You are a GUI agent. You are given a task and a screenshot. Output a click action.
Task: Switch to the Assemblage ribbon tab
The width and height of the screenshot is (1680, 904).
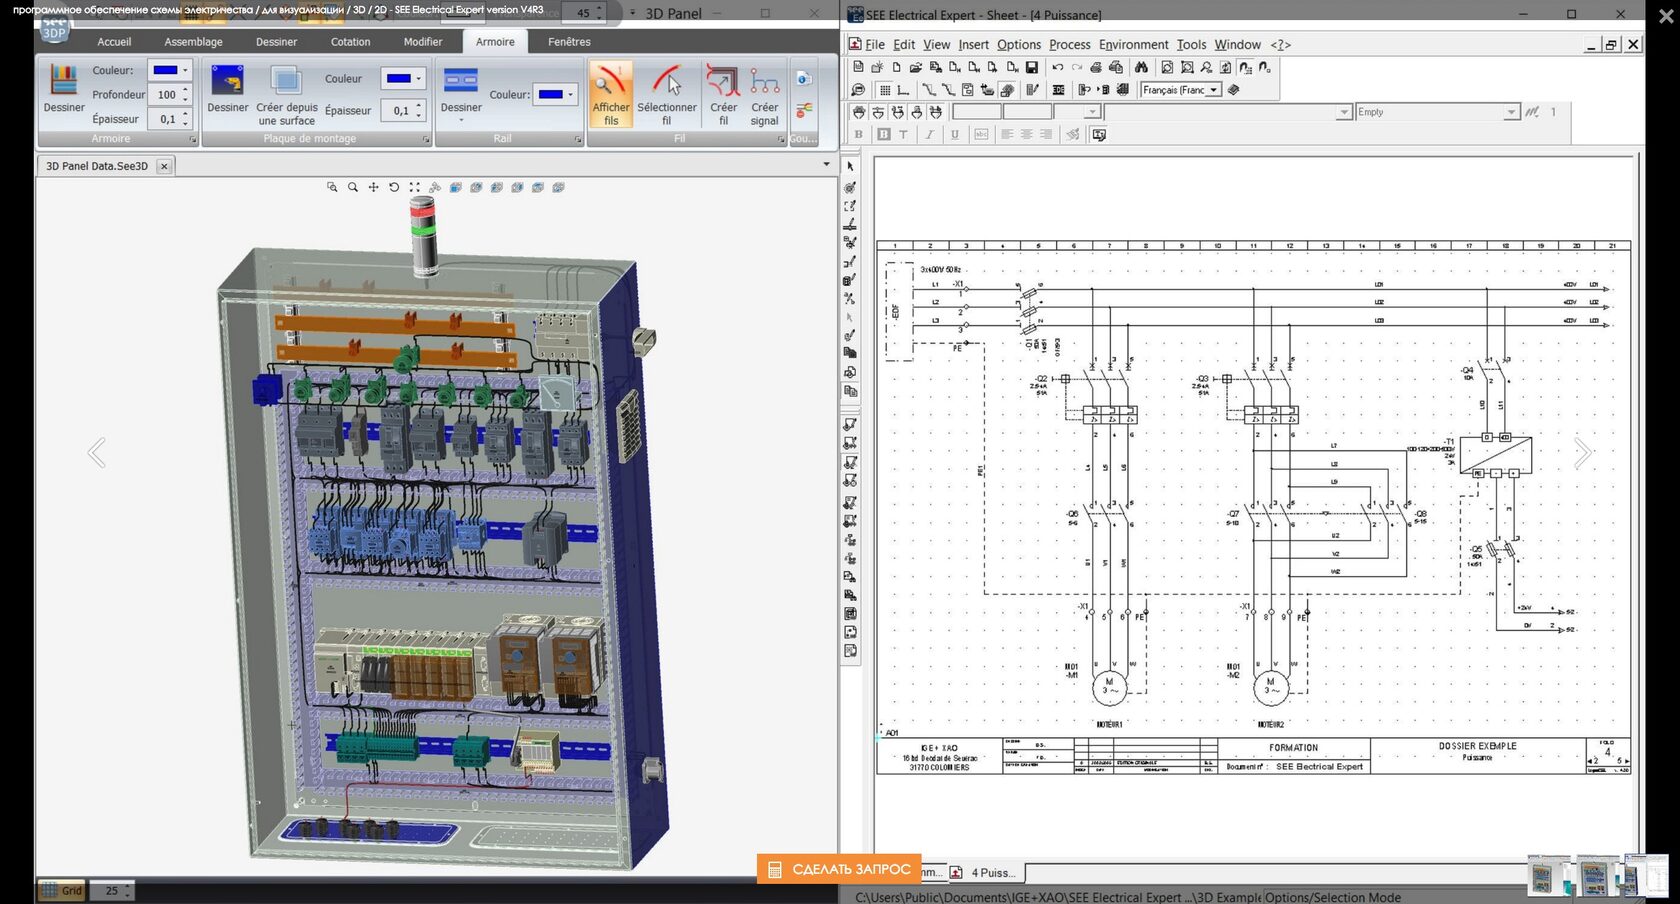193,42
